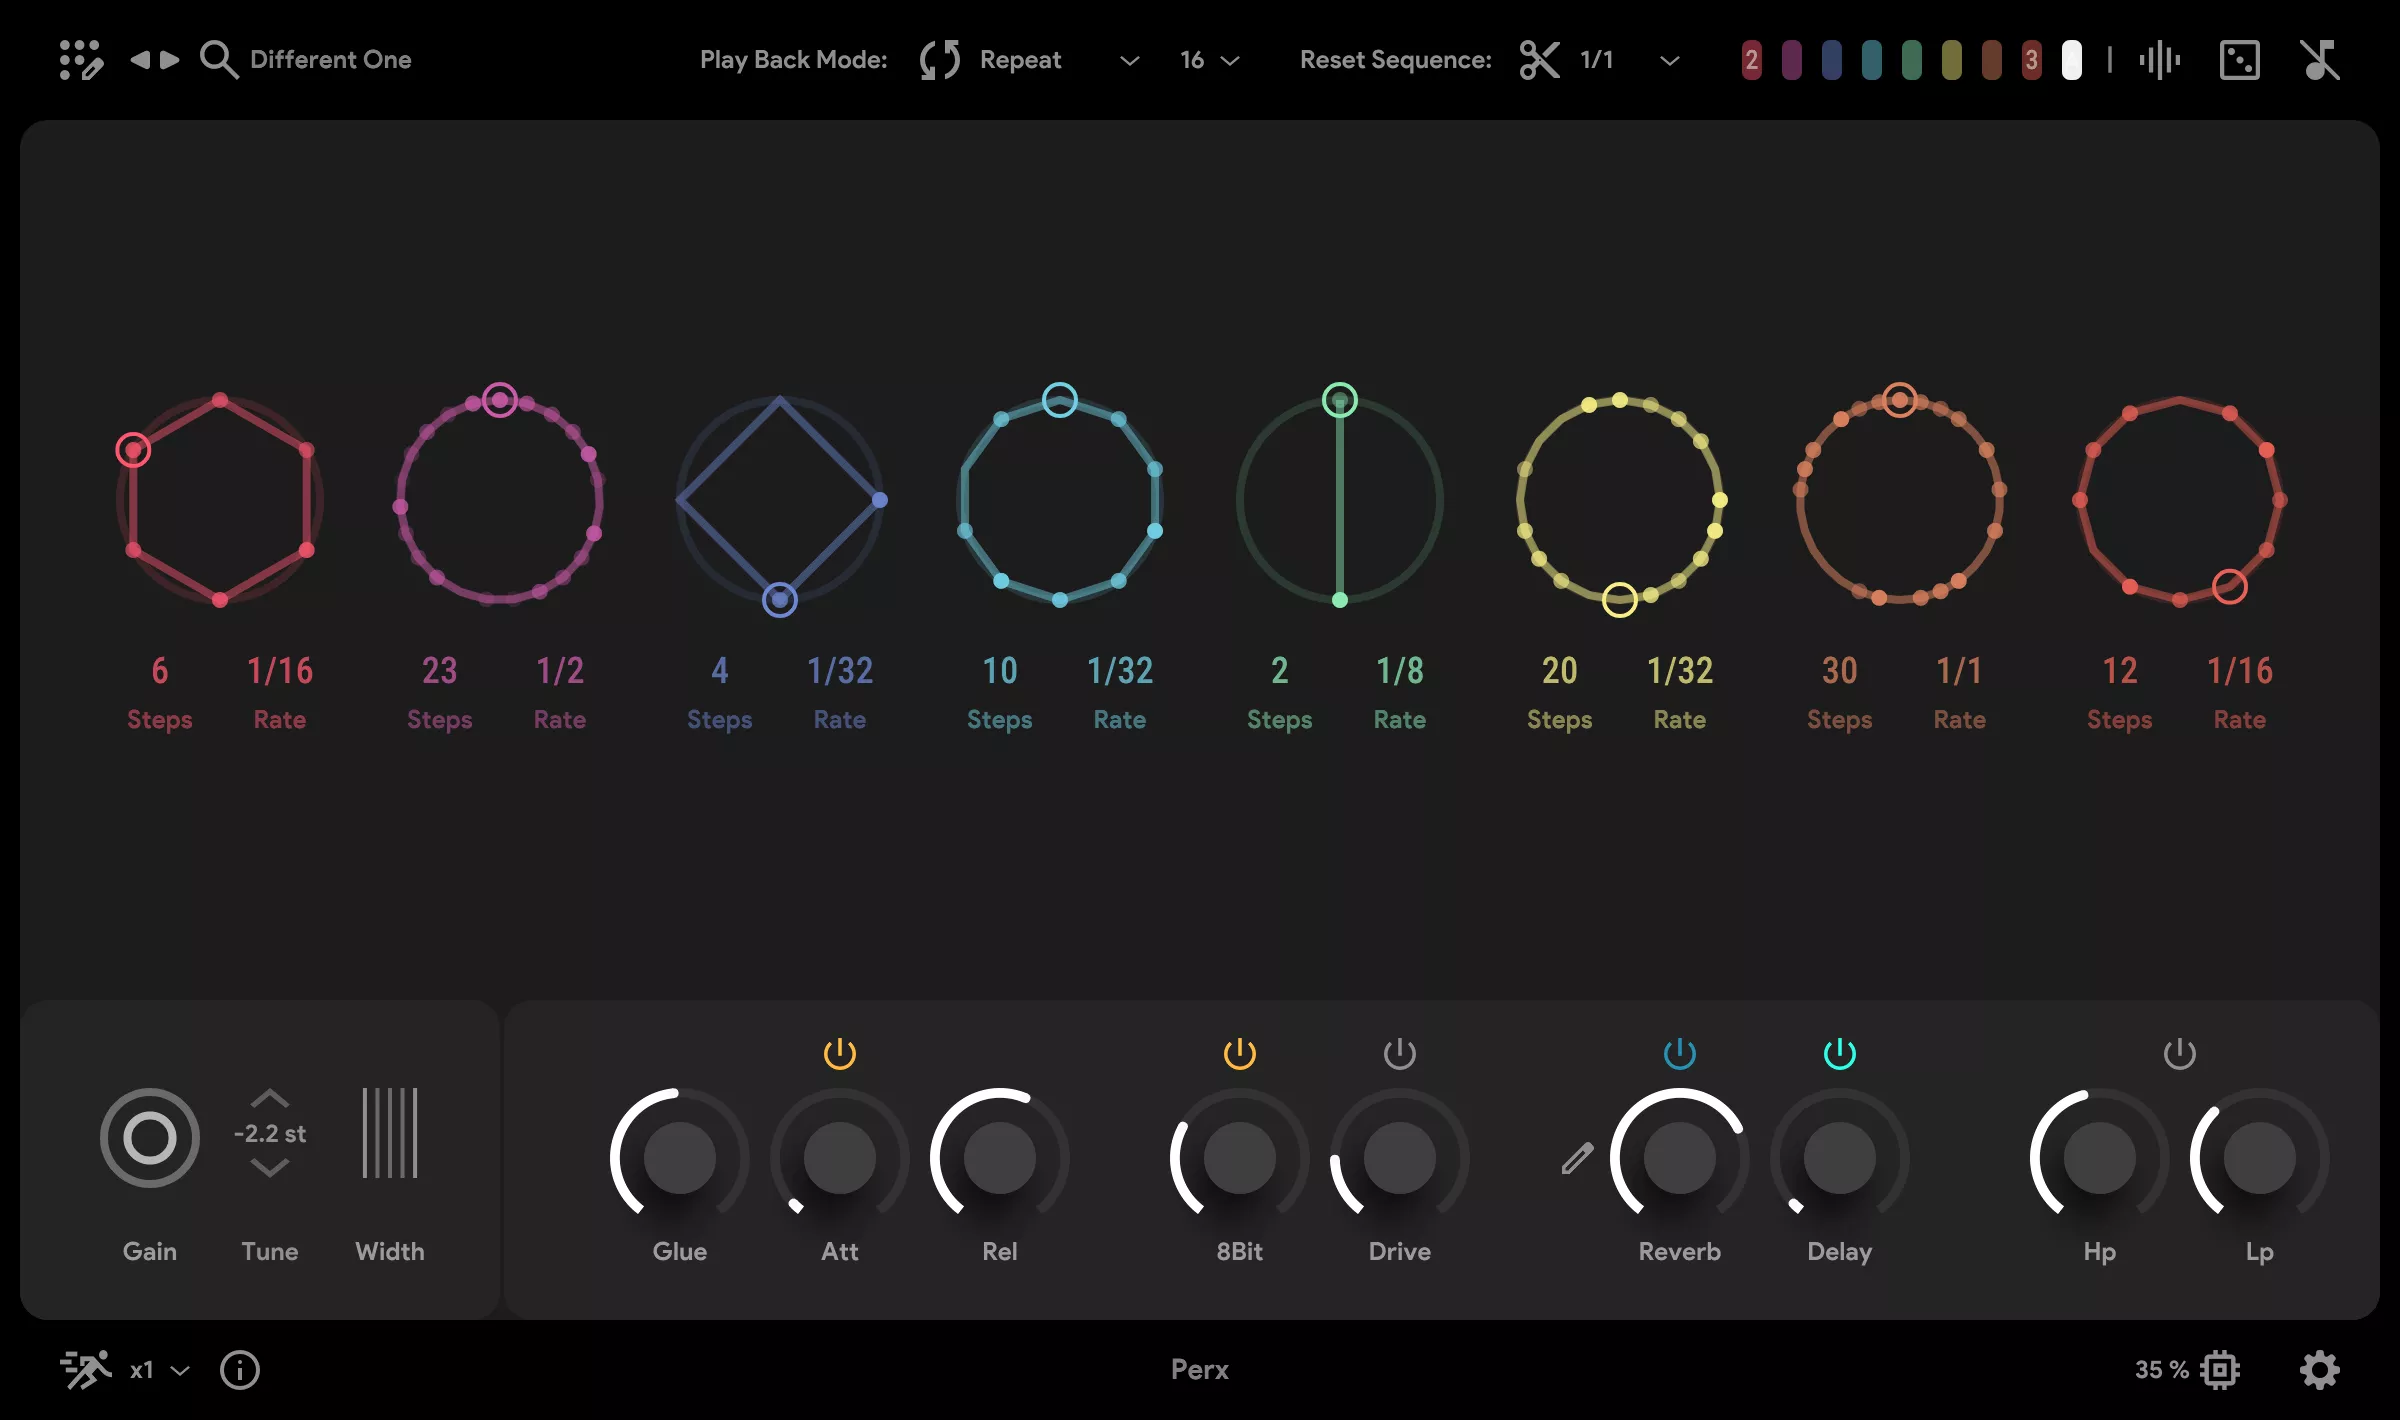
Task: Select the red channel pill labeled 2
Action: pyautogui.click(x=1752, y=60)
